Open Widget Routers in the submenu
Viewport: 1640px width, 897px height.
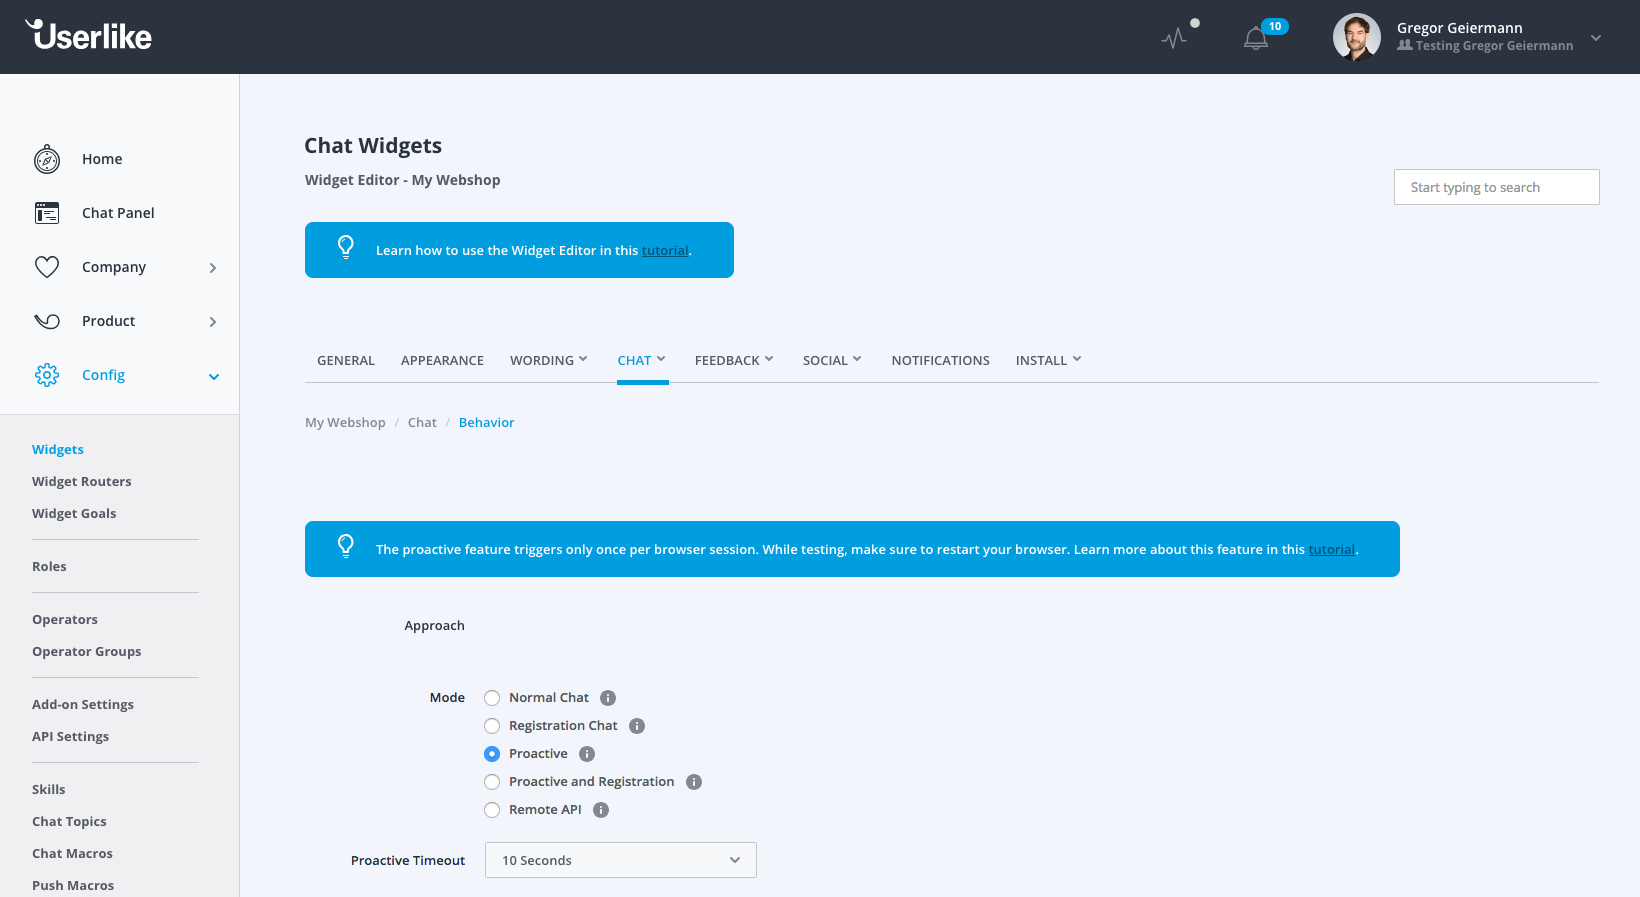point(82,482)
